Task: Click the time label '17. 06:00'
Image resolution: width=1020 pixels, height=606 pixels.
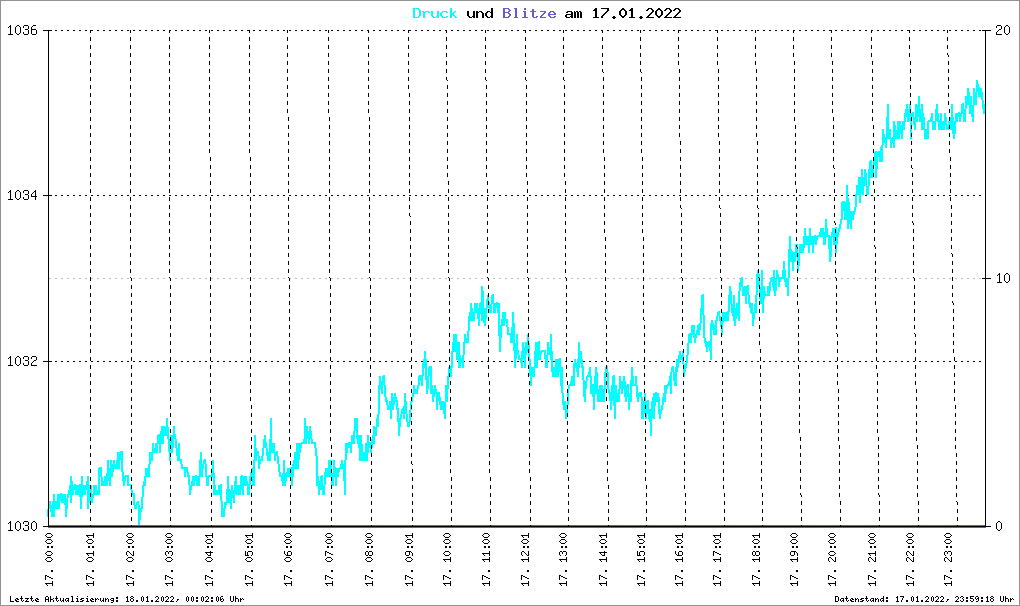Action: point(288,560)
